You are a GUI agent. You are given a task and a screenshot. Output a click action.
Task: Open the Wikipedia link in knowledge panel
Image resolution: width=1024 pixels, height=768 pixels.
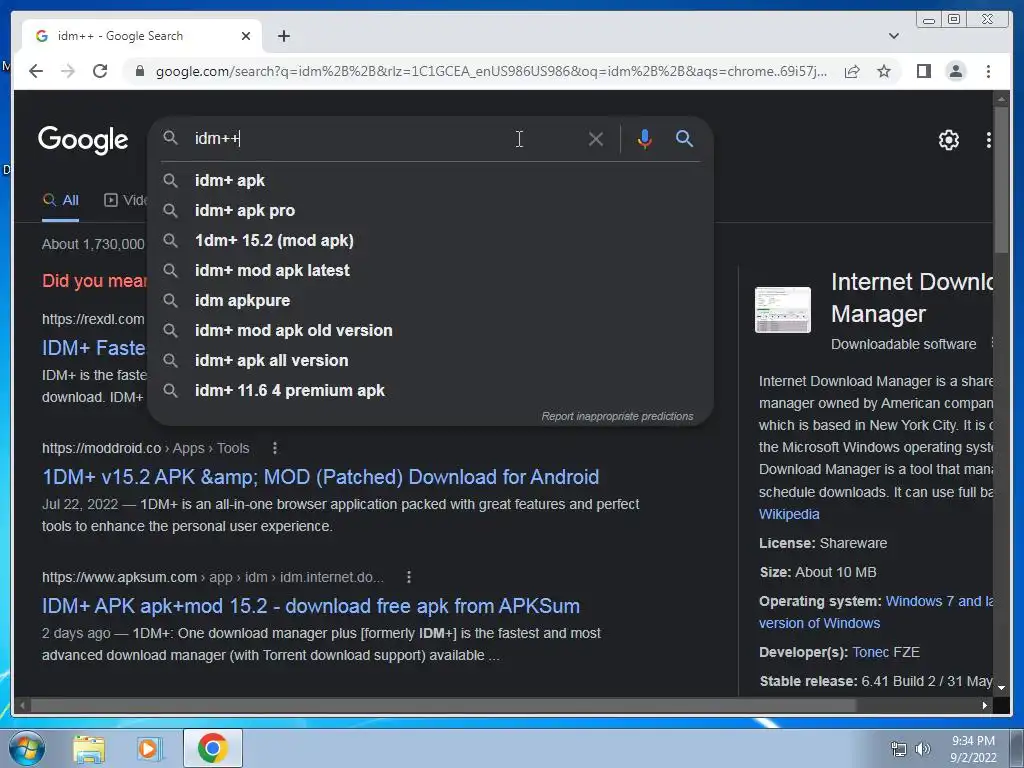pyautogui.click(x=789, y=514)
